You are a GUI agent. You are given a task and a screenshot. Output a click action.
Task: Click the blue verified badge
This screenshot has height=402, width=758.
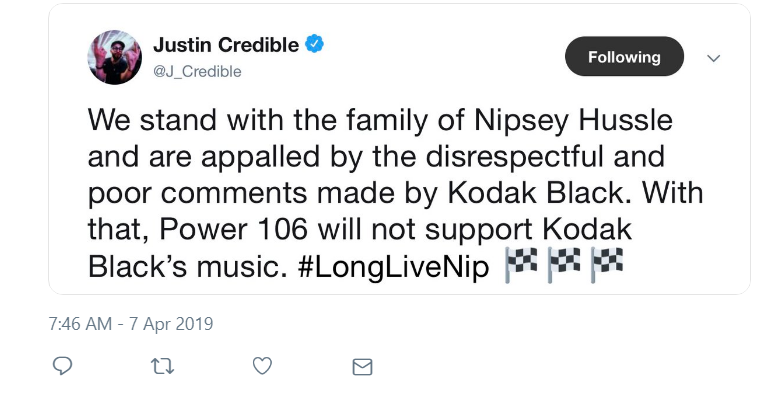(314, 44)
